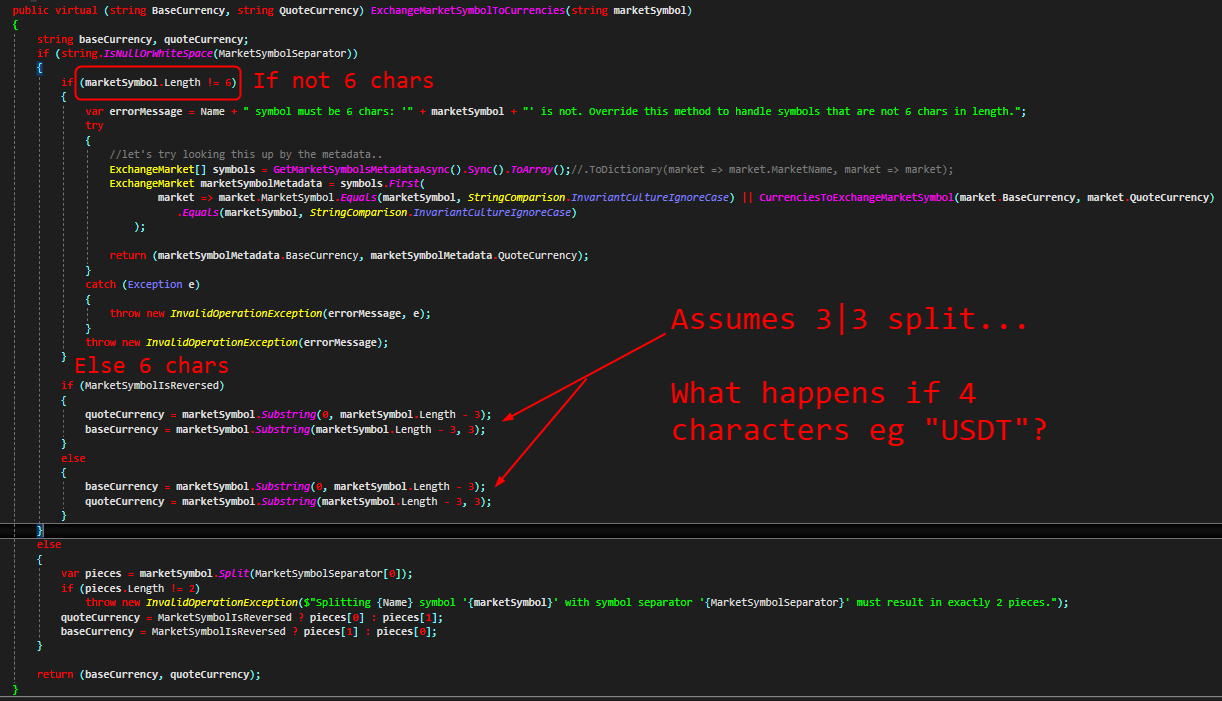Screen dimensions: 1222x701
Task: Click the highlighted closing brace line
Action: coord(40,529)
